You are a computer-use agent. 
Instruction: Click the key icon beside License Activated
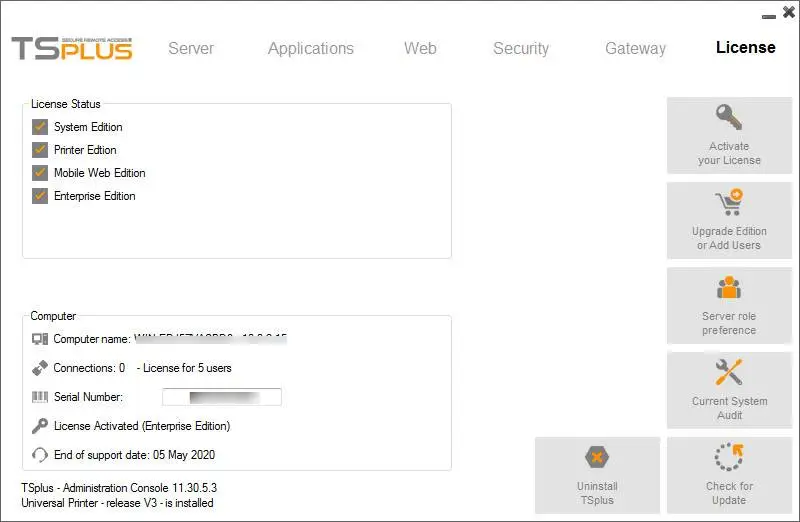(40, 426)
